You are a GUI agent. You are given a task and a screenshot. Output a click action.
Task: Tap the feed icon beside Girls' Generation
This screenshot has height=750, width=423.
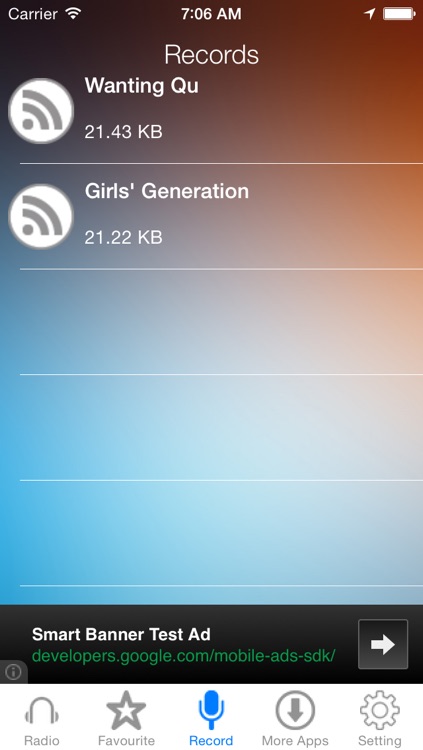41,217
